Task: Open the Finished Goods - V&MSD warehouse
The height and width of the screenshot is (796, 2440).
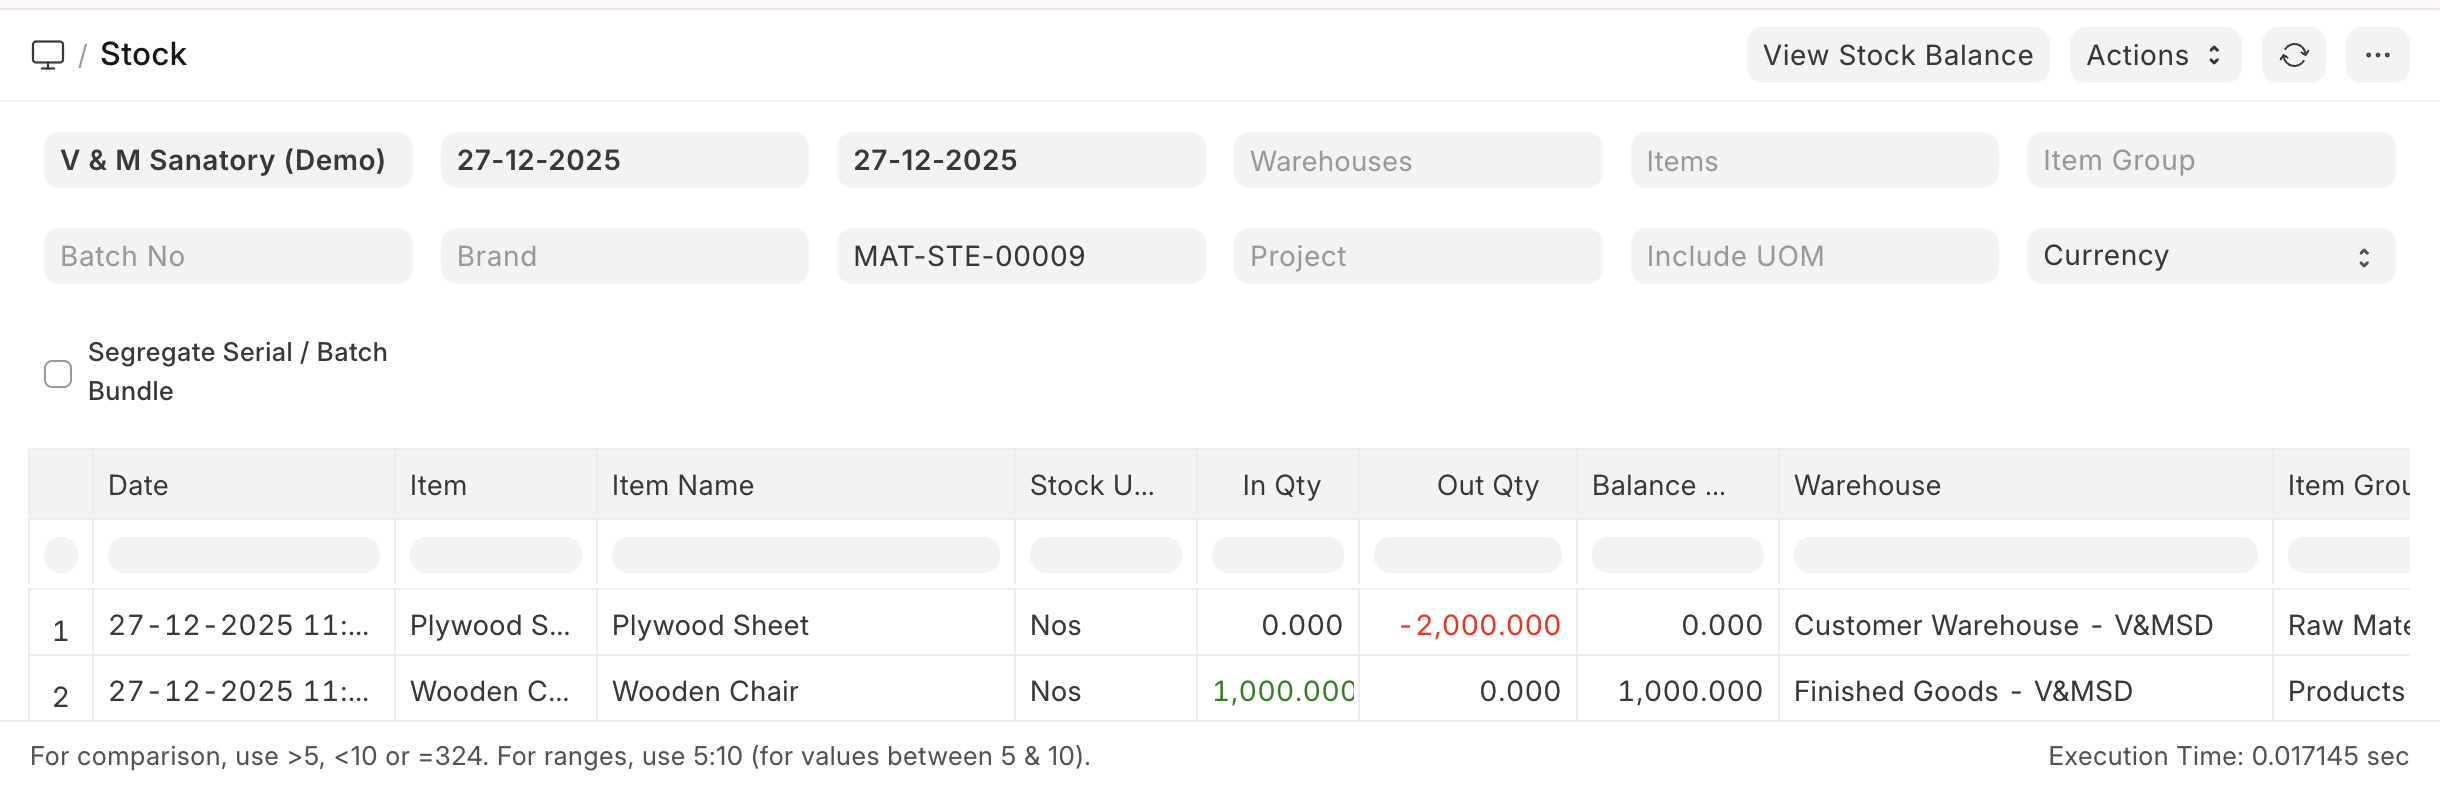Action: 1962,690
